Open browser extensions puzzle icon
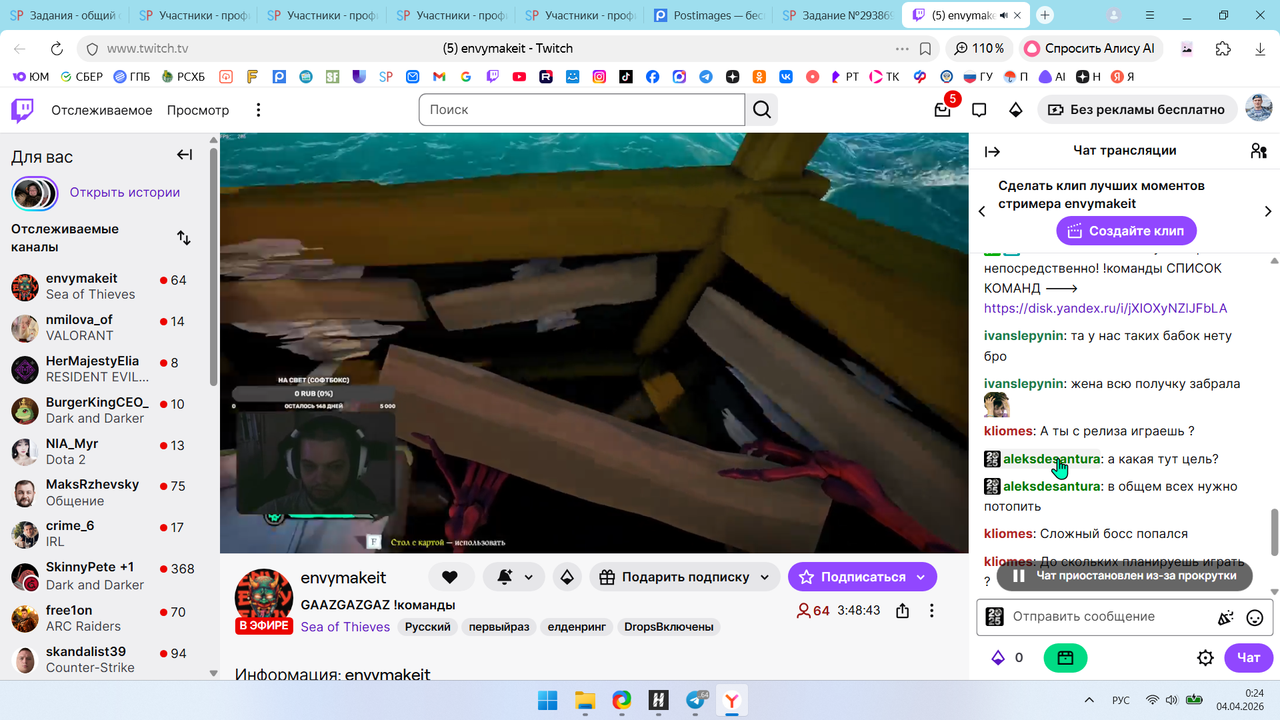This screenshot has width=1280, height=720. click(x=1223, y=48)
